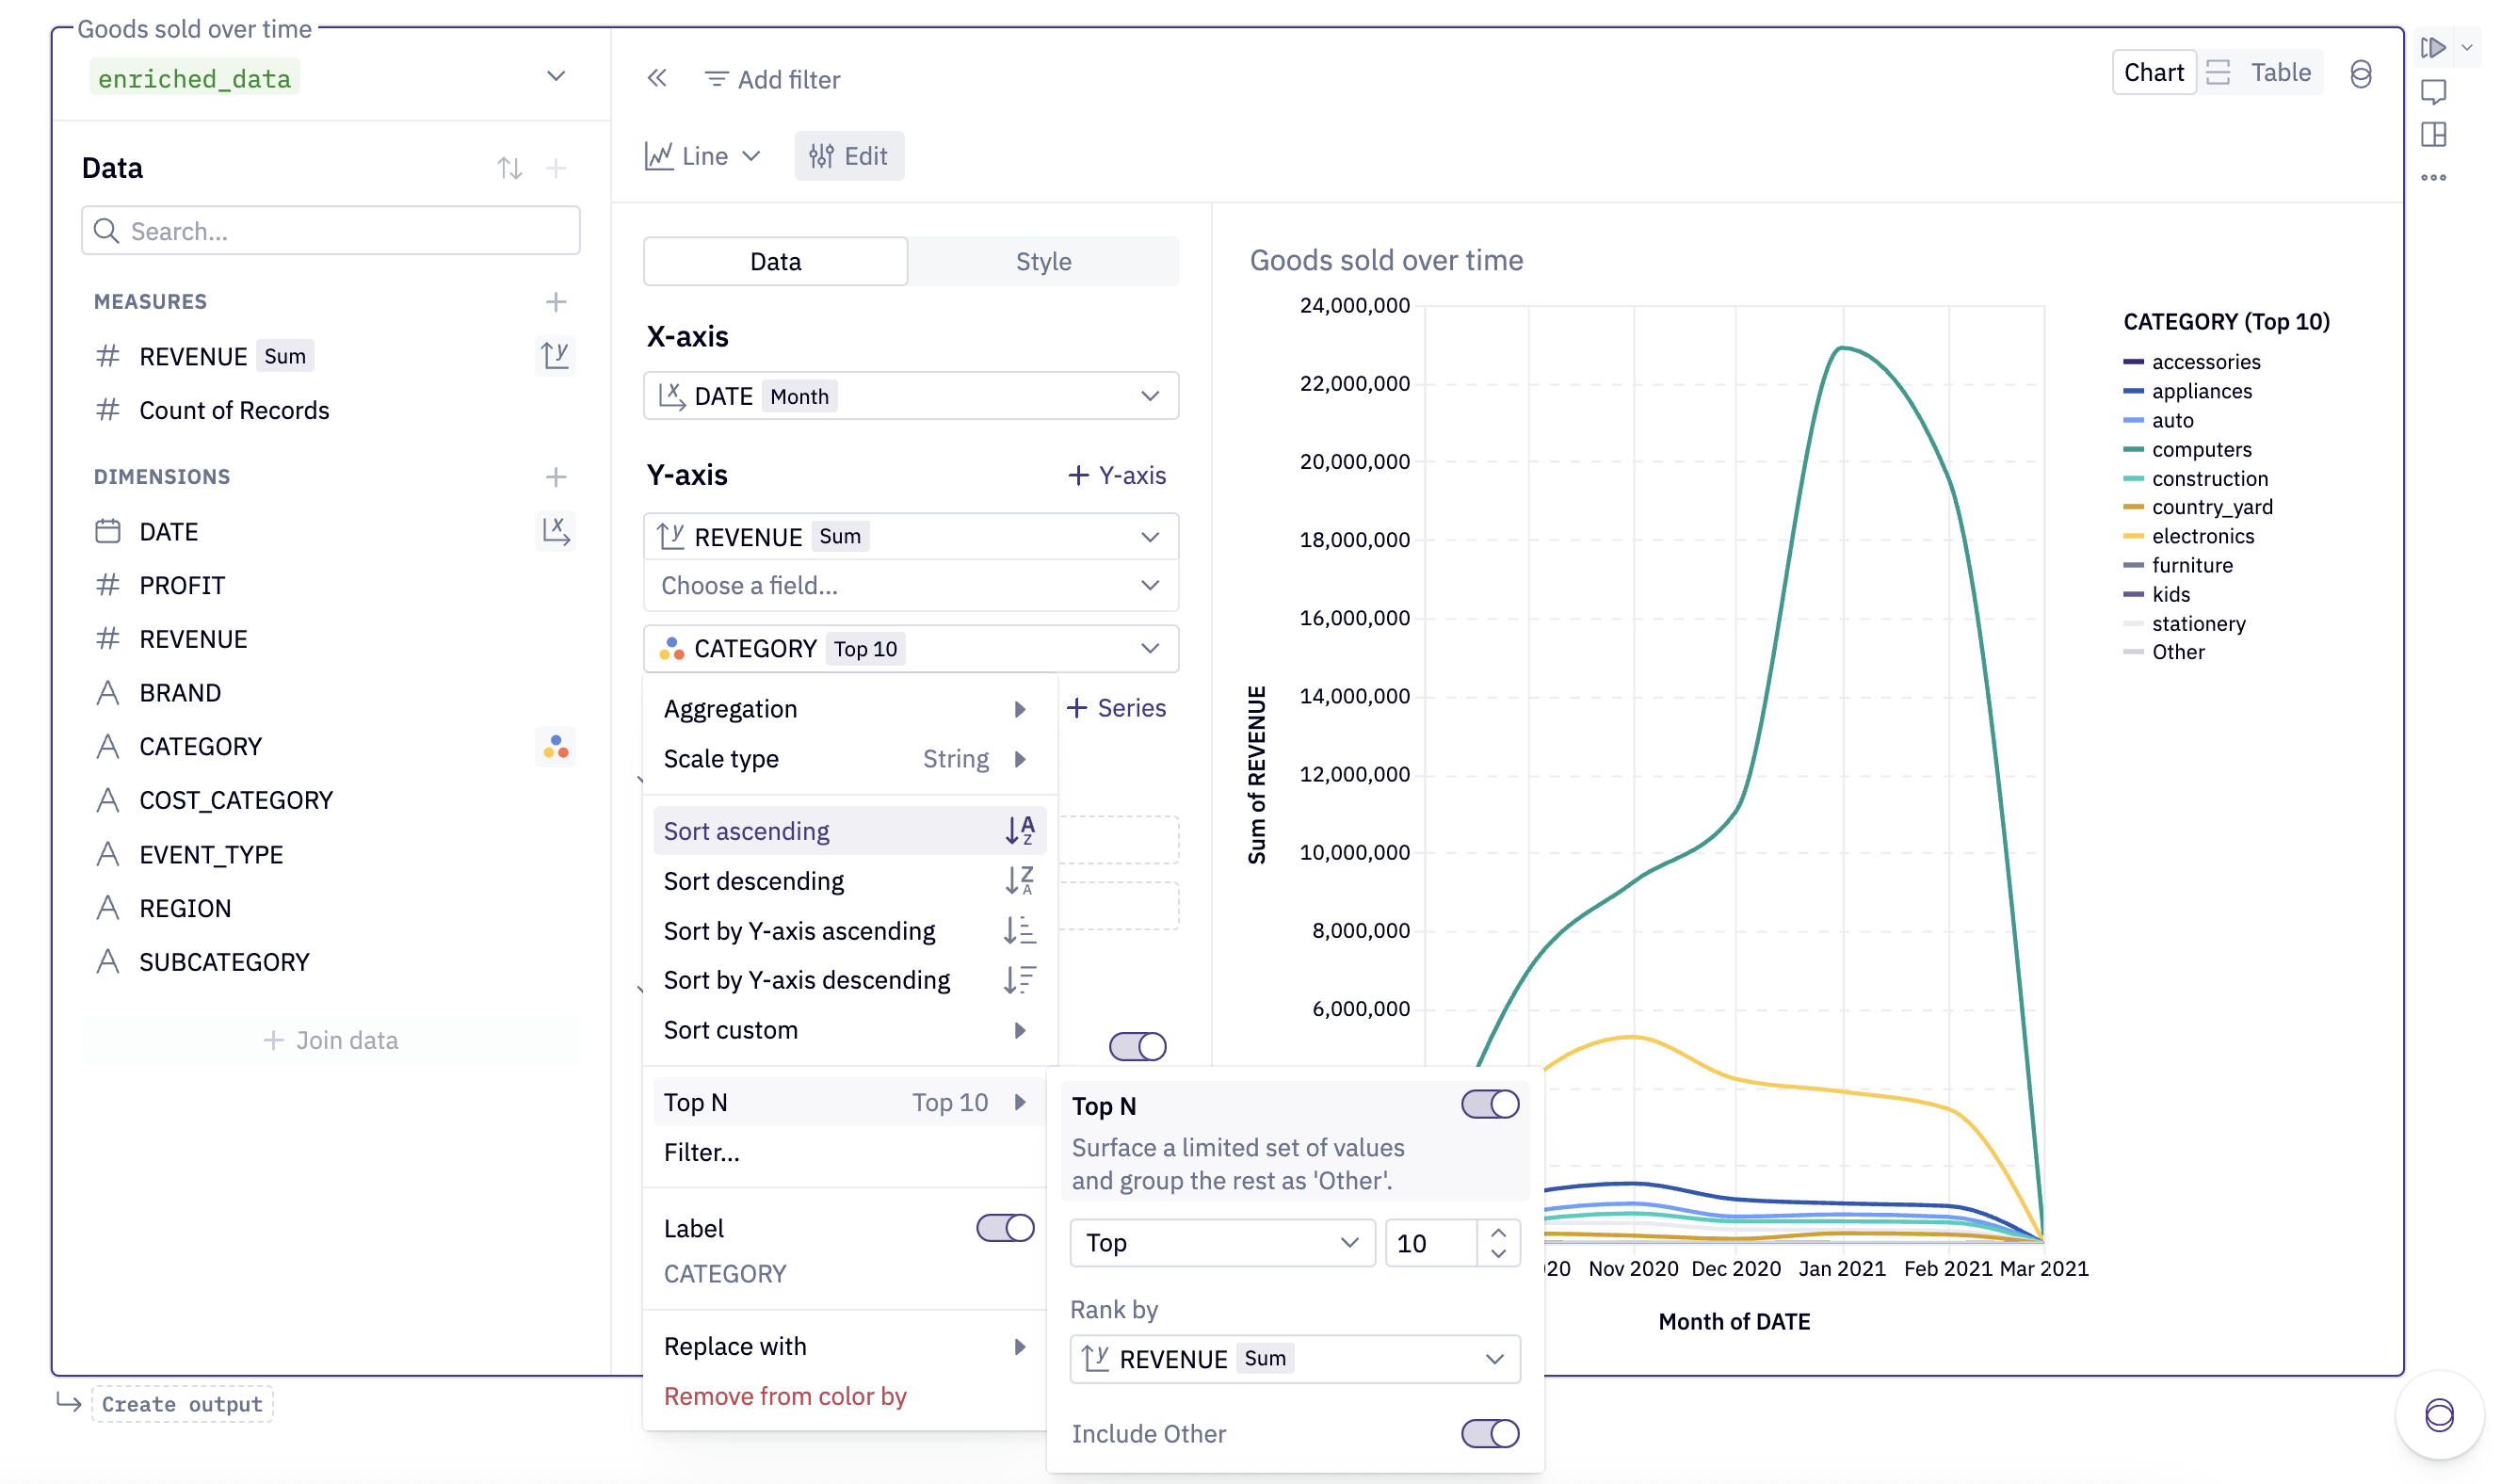Click the y-axis indicator icon beside REVENUE measure
The image size is (2501, 1484).
(556, 356)
